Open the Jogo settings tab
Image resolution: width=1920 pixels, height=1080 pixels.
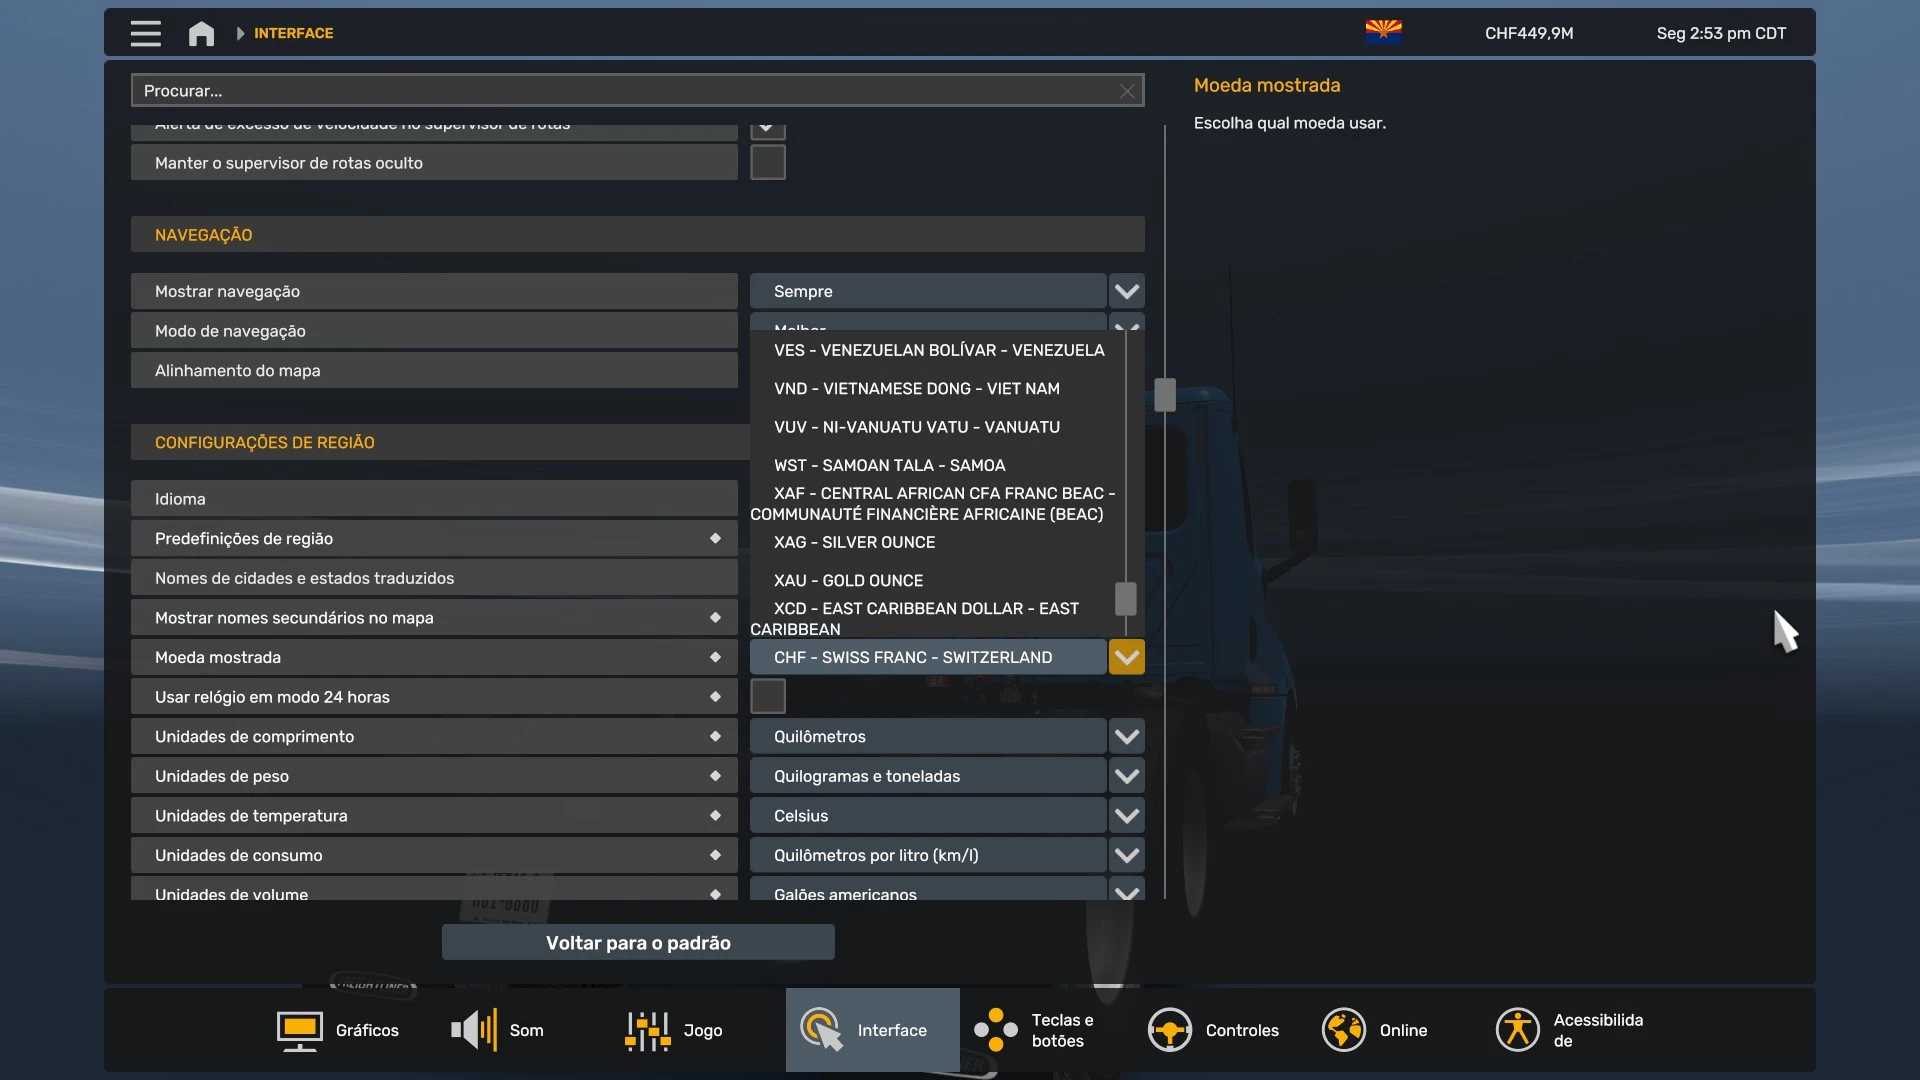[673, 1030]
